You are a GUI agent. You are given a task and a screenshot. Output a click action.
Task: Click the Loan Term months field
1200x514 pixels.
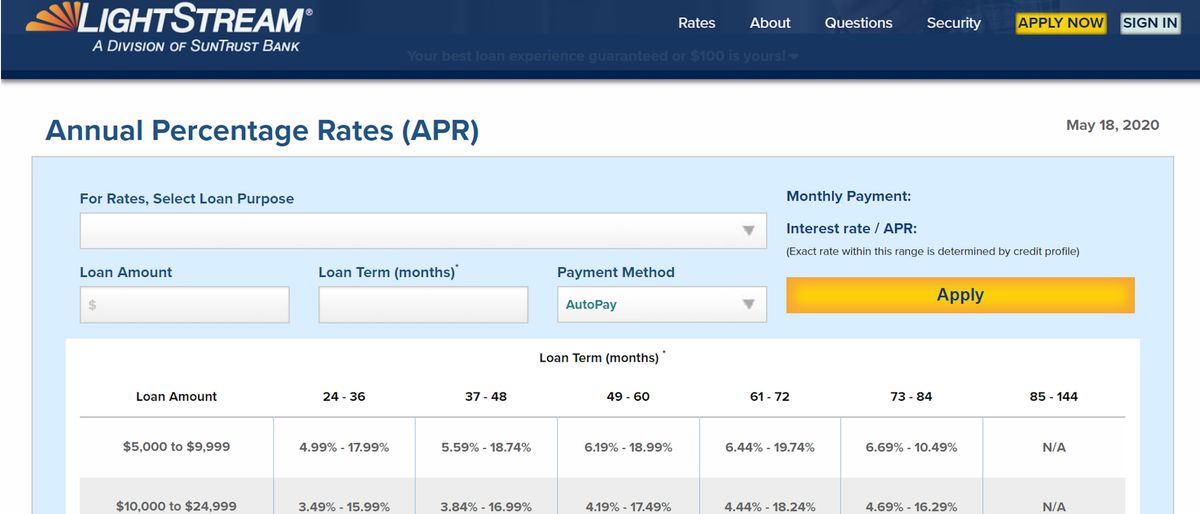coord(423,305)
